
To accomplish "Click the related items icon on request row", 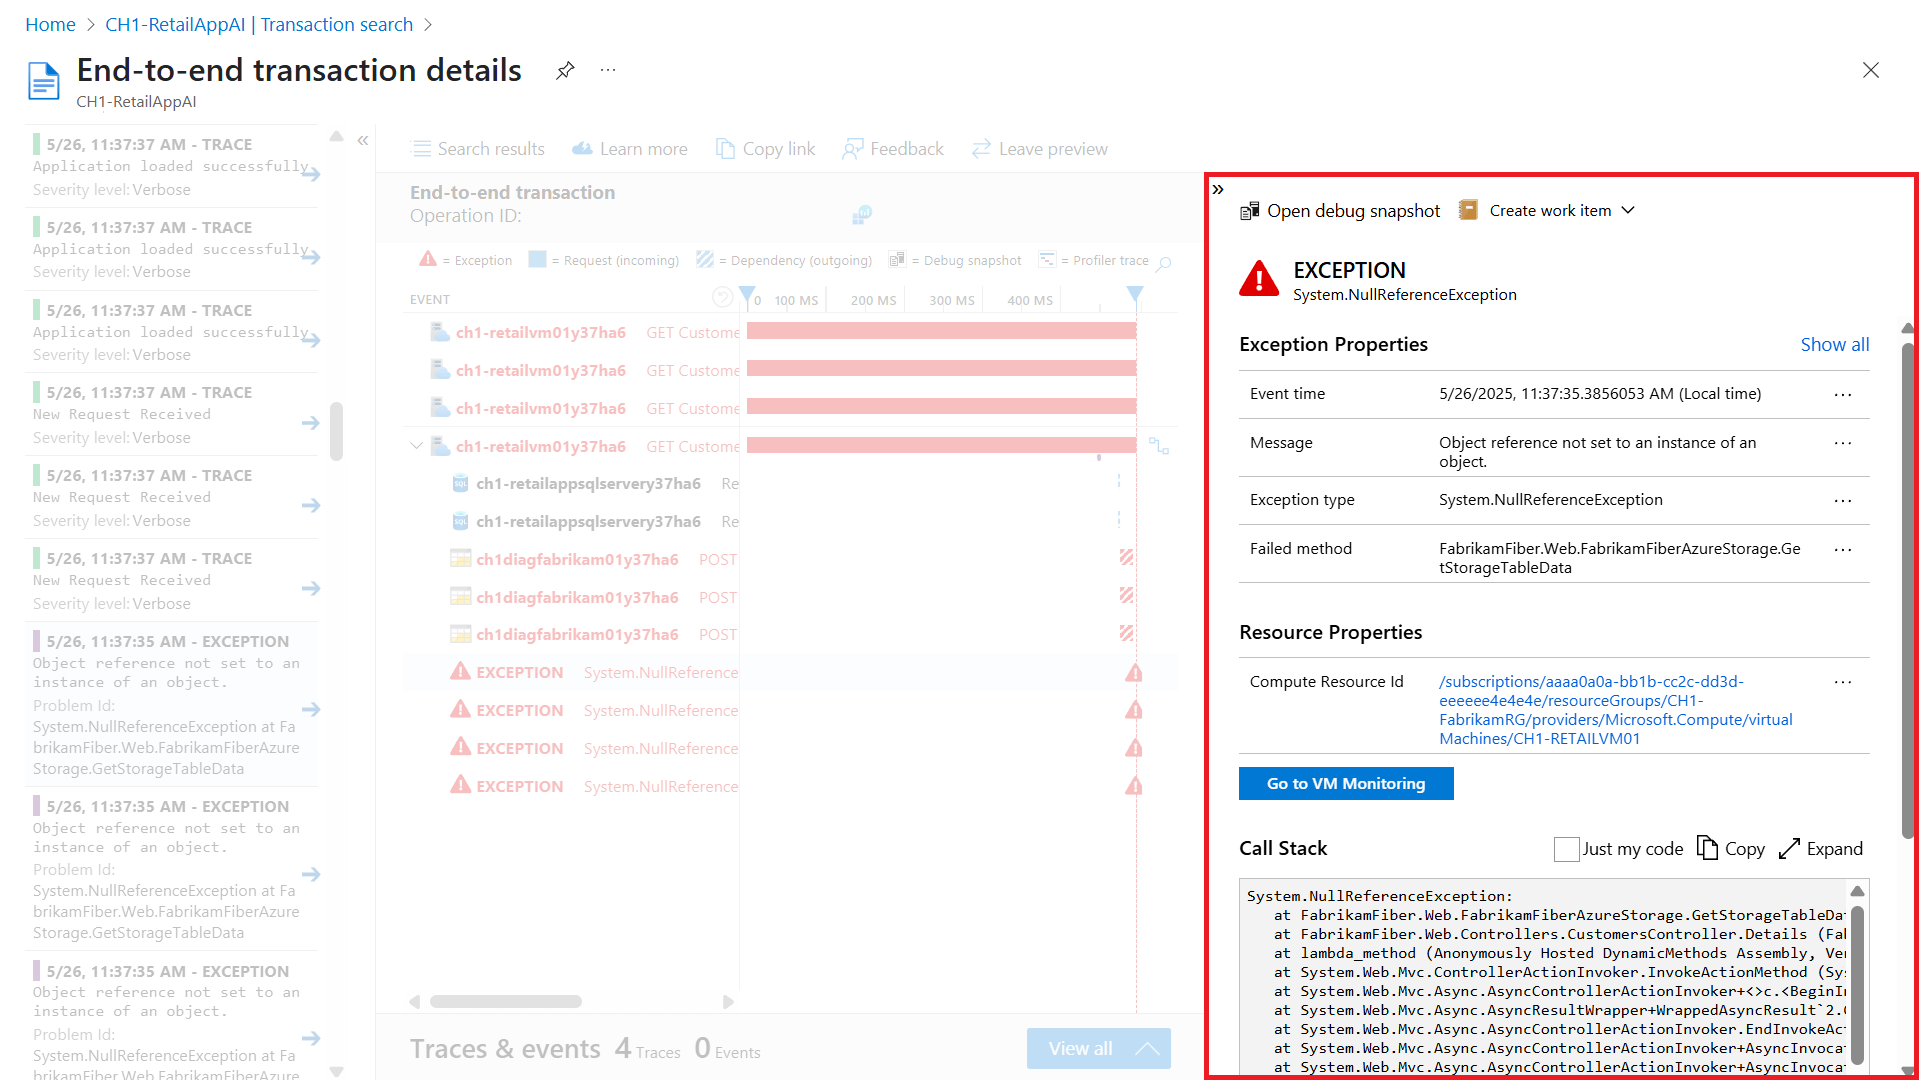I will click(1158, 446).
